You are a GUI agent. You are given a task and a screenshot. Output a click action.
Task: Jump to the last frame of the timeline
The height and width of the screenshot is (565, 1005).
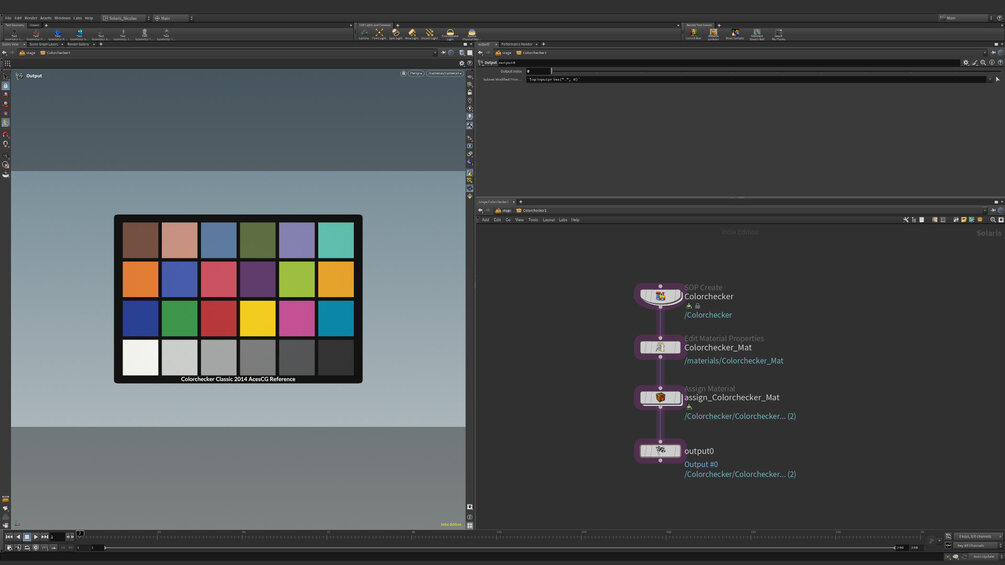[x=45, y=537]
